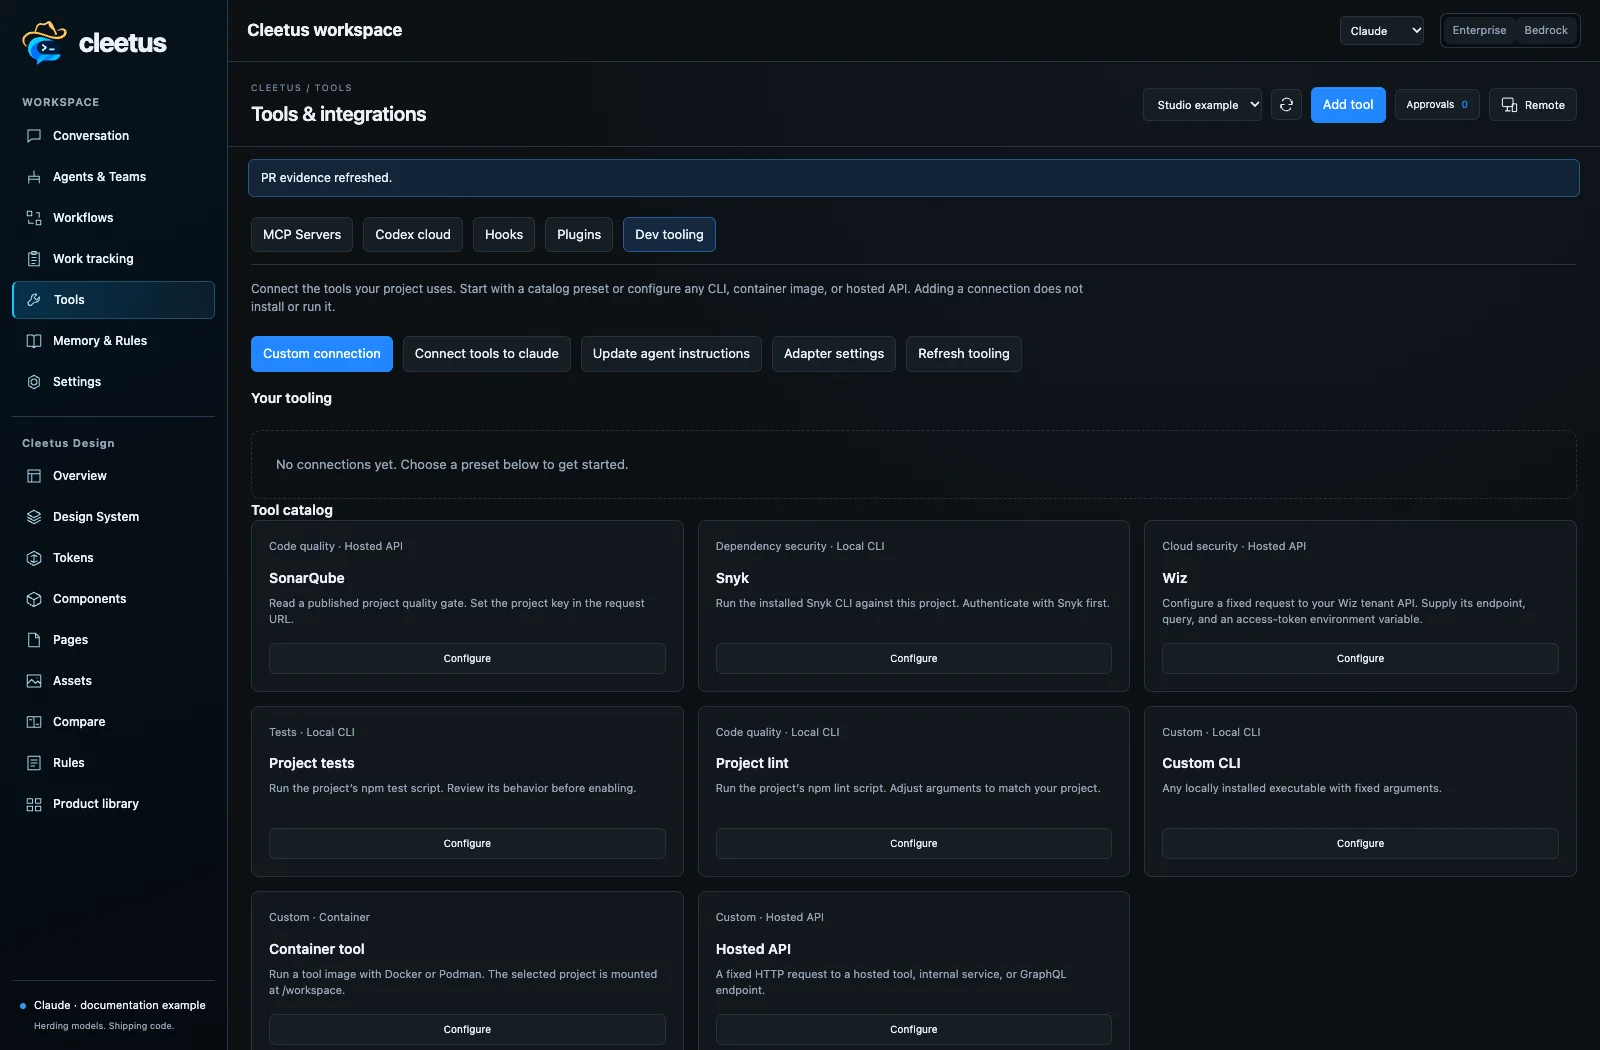Click the refresh icon beside Studio example
The width and height of the screenshot is (1600, 1050).
[x=1286, y=105]
